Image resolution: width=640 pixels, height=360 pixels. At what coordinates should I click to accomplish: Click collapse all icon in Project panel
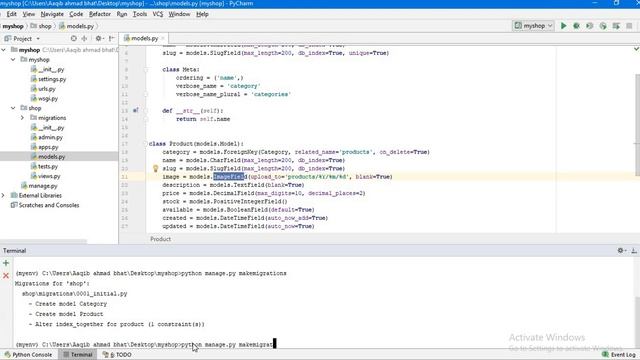pos(84,38)
